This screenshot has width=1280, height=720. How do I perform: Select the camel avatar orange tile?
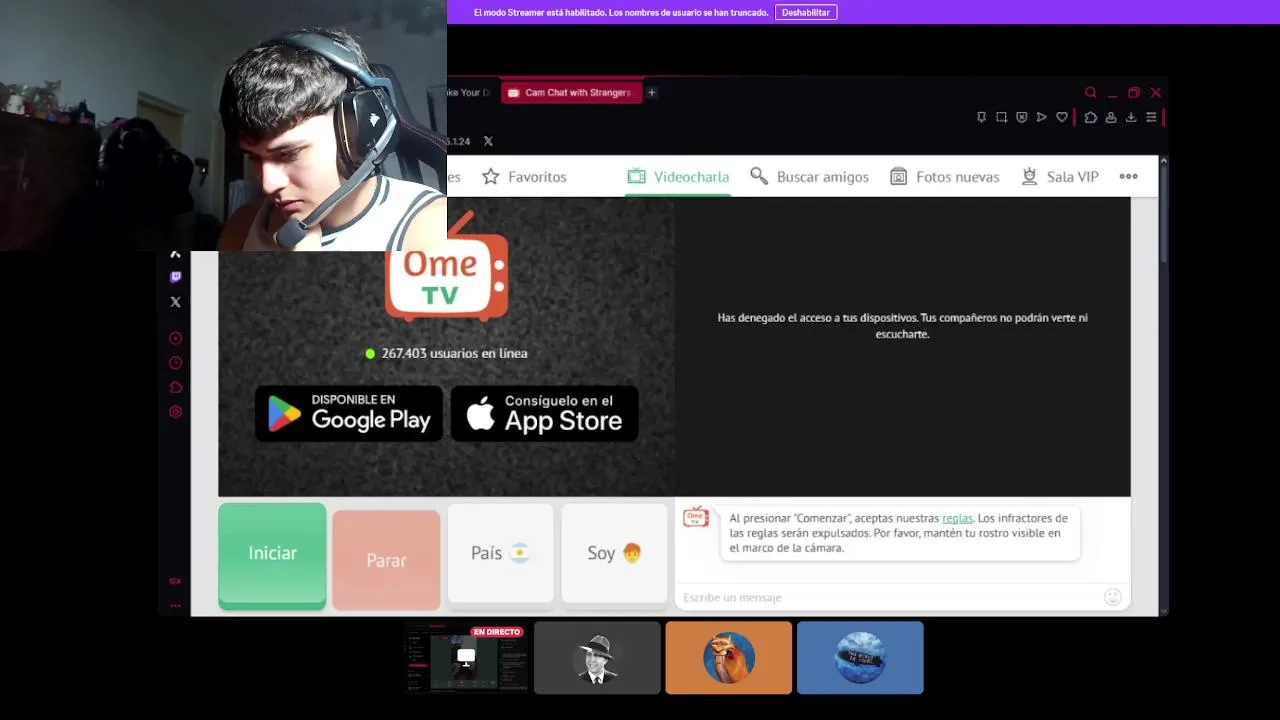click(728, 658)
